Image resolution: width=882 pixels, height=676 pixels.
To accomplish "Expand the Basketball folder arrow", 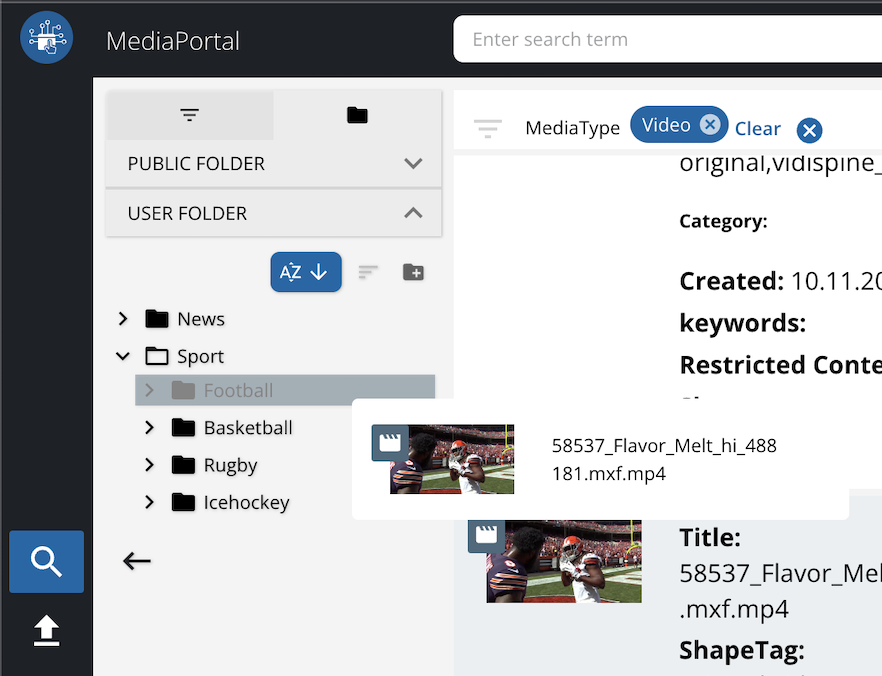I will 150,428.
